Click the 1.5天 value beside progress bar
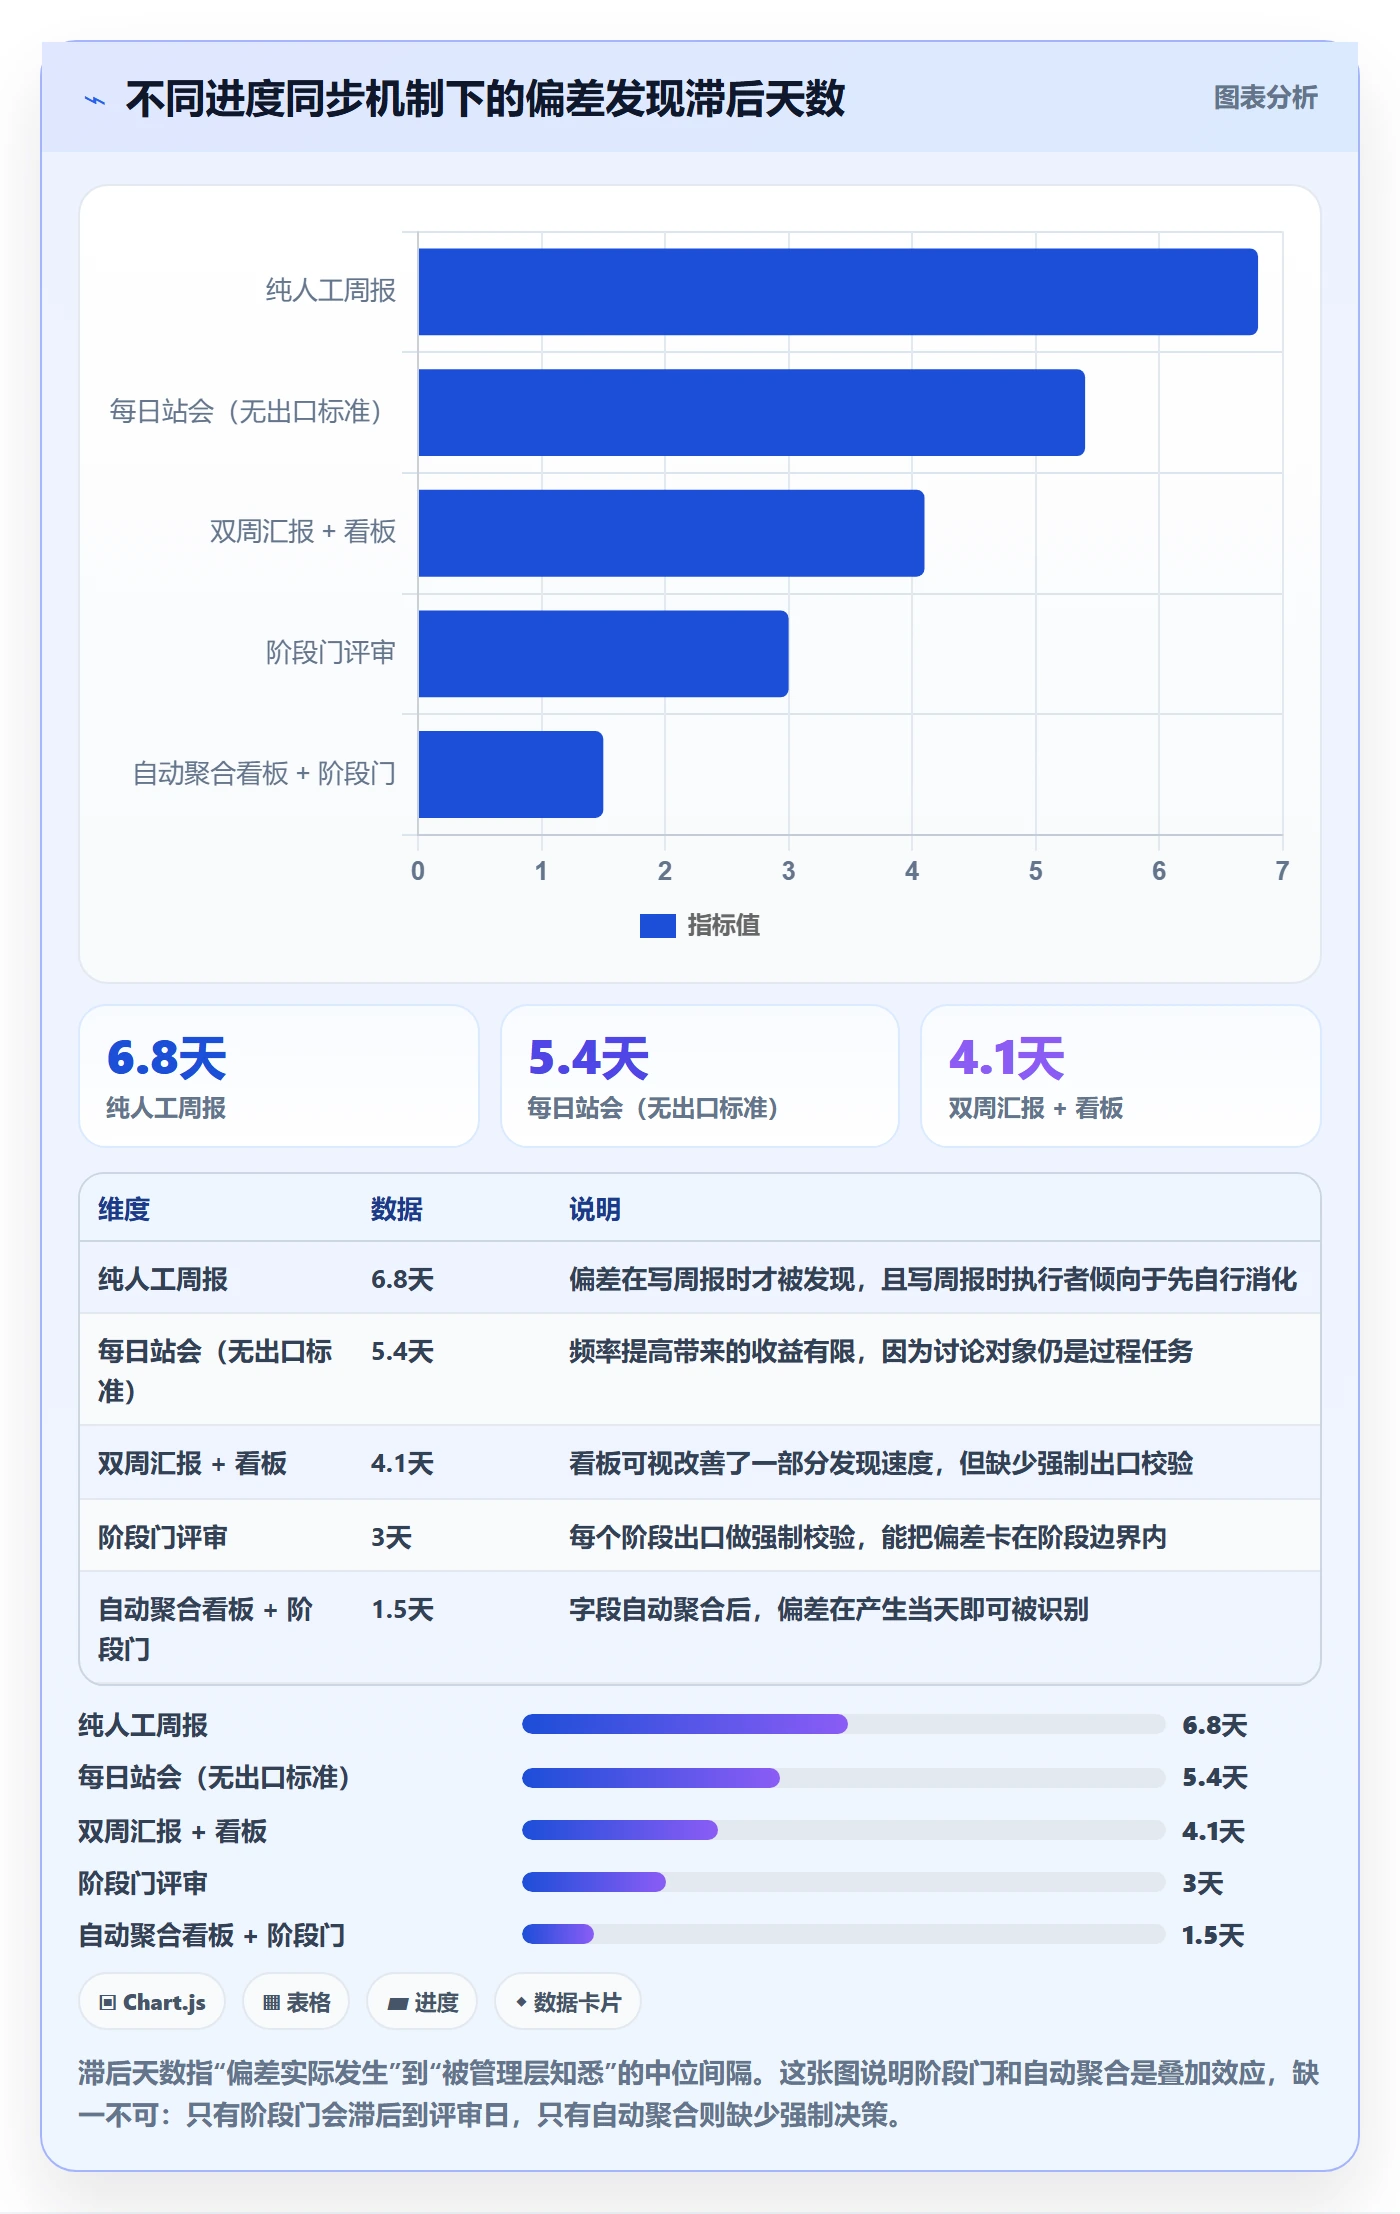1400x2214 pixels. (x=1213, y=1935)
